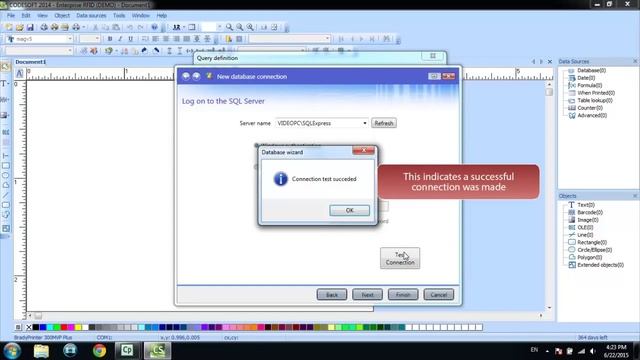Select Circle/Ellipse in Objects tree
Image resolution: width=640 pixels, height=360 pixels.
click(x=594, y=250)
